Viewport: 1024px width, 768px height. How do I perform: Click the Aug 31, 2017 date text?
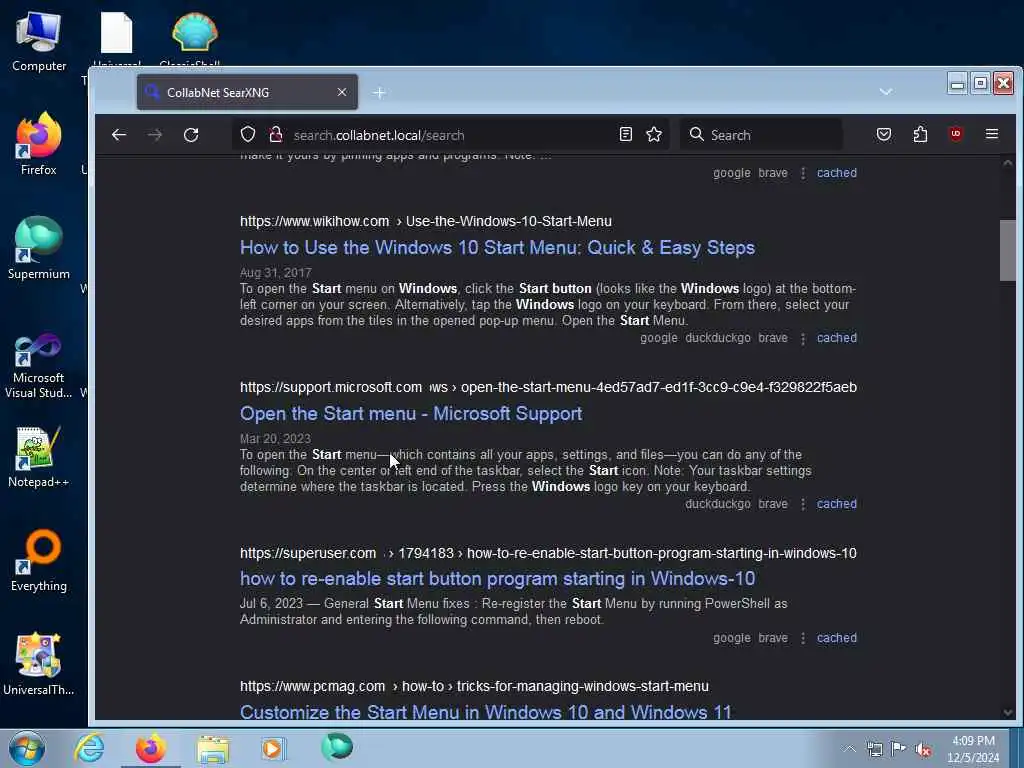[276, 272]
